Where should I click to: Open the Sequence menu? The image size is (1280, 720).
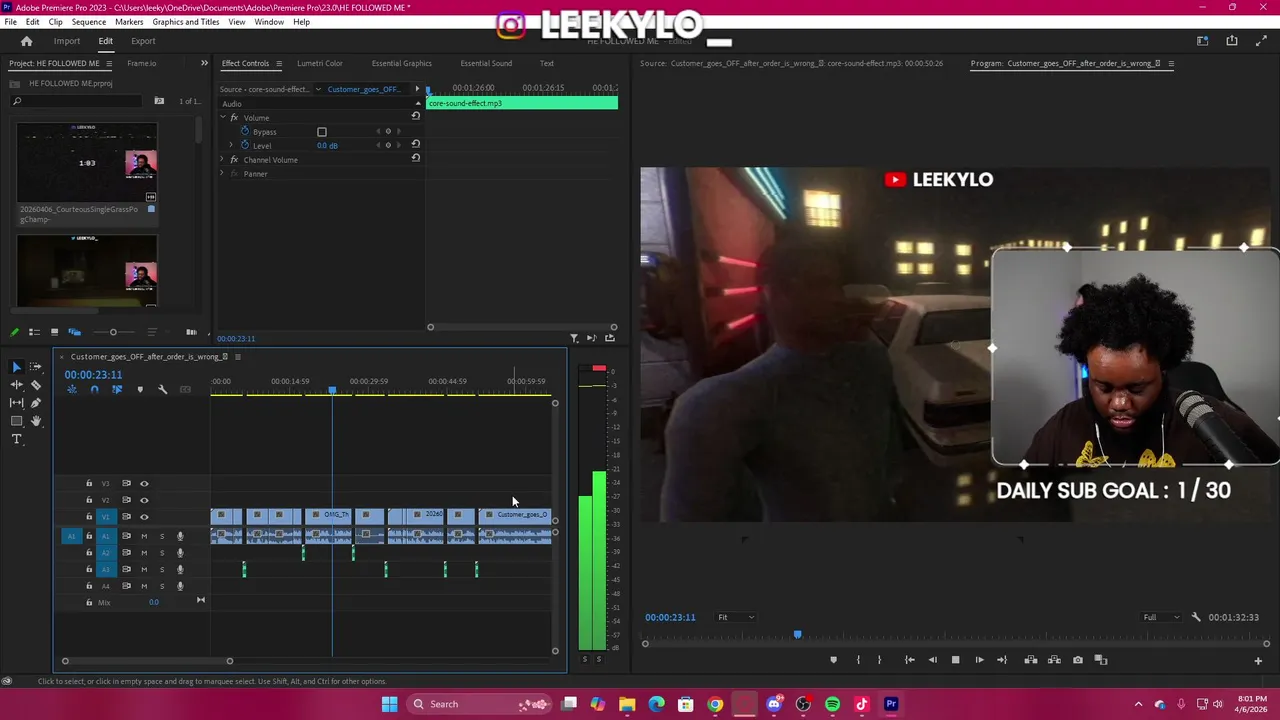pos(88,22)
